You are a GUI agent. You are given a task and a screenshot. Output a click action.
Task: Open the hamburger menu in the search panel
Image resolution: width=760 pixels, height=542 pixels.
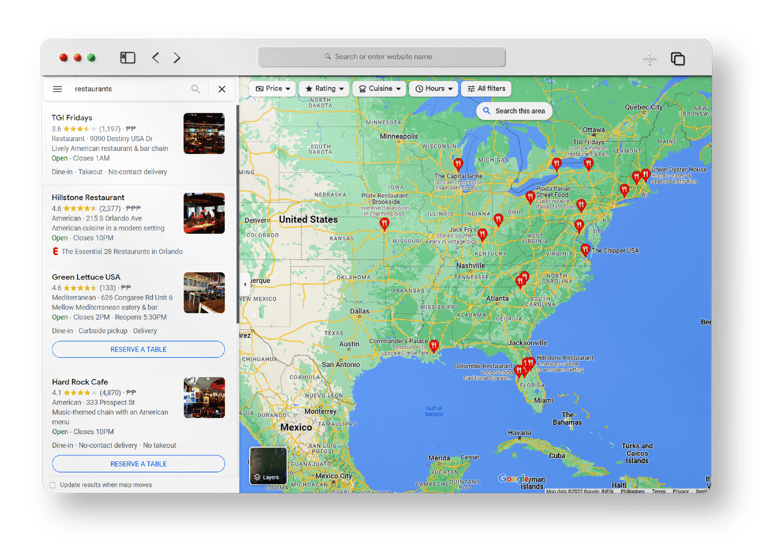57,89
